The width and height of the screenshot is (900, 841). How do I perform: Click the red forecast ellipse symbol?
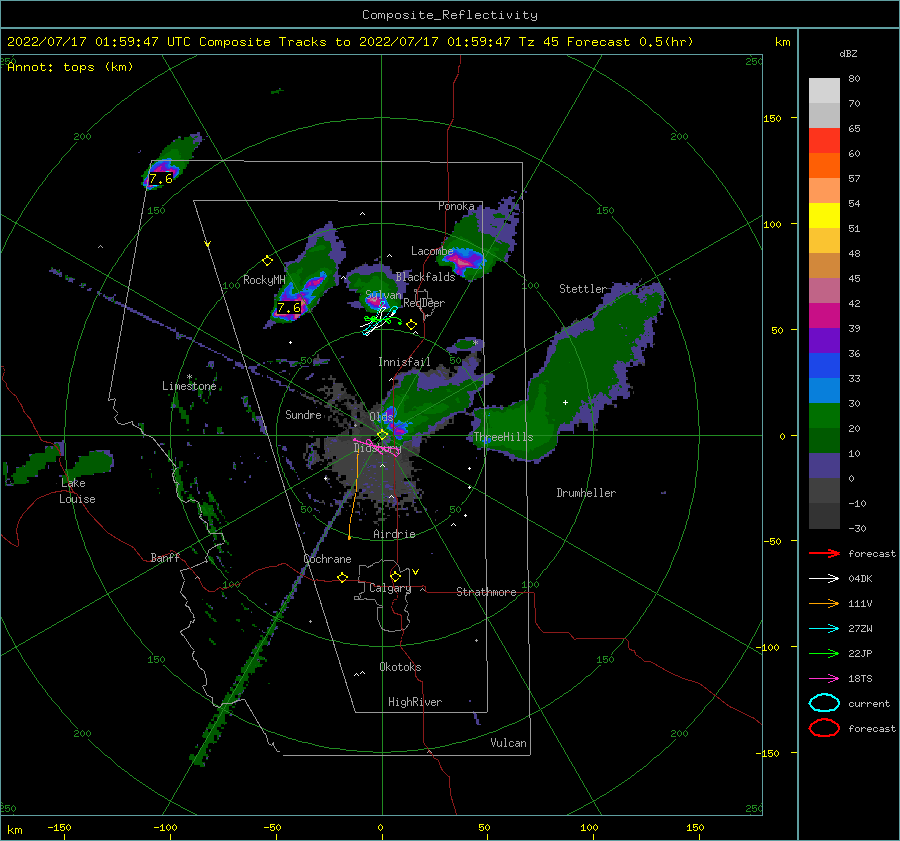(x=824, y=728)
